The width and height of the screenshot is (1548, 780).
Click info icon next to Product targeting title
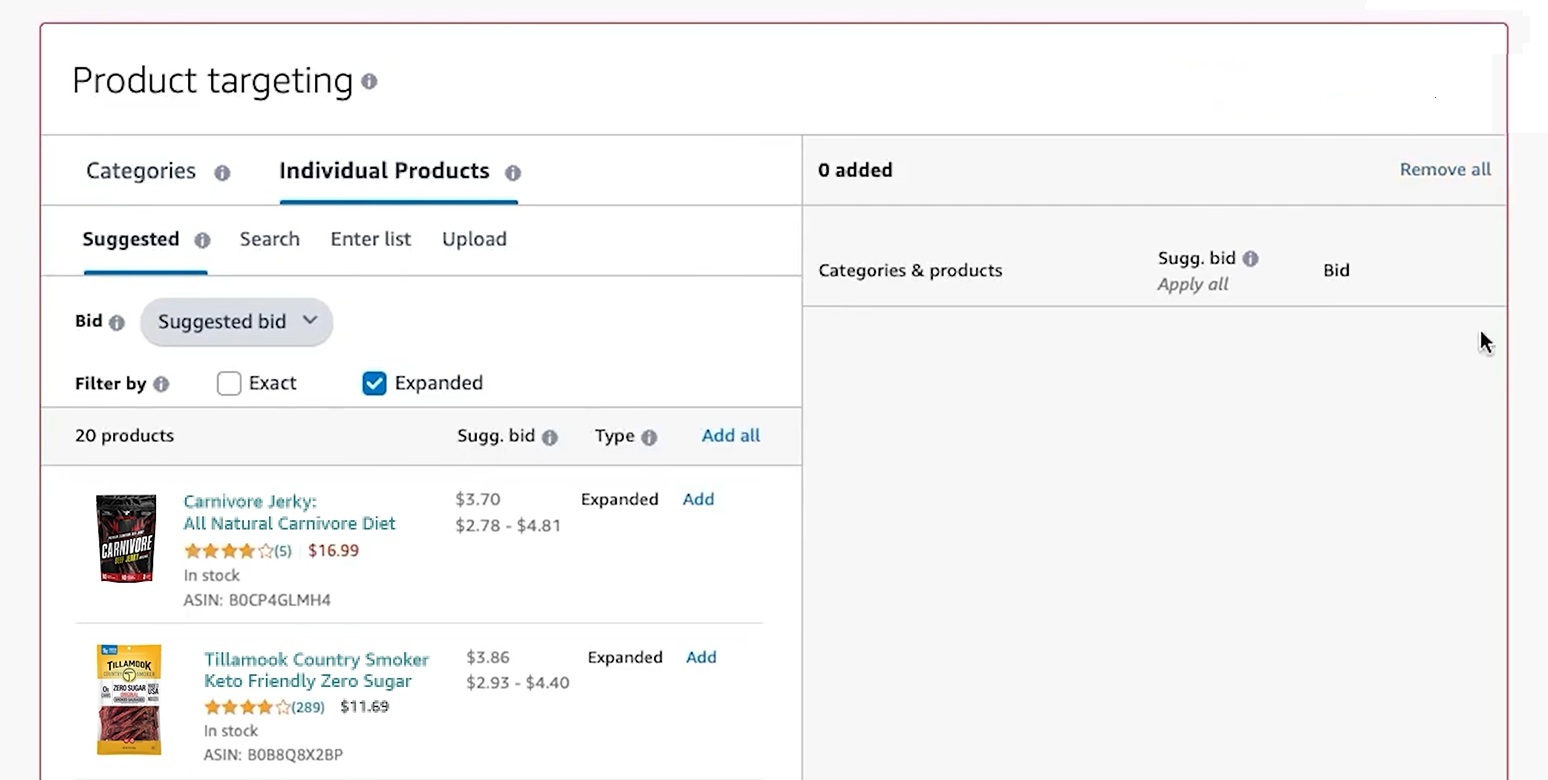tap(369, 81)
